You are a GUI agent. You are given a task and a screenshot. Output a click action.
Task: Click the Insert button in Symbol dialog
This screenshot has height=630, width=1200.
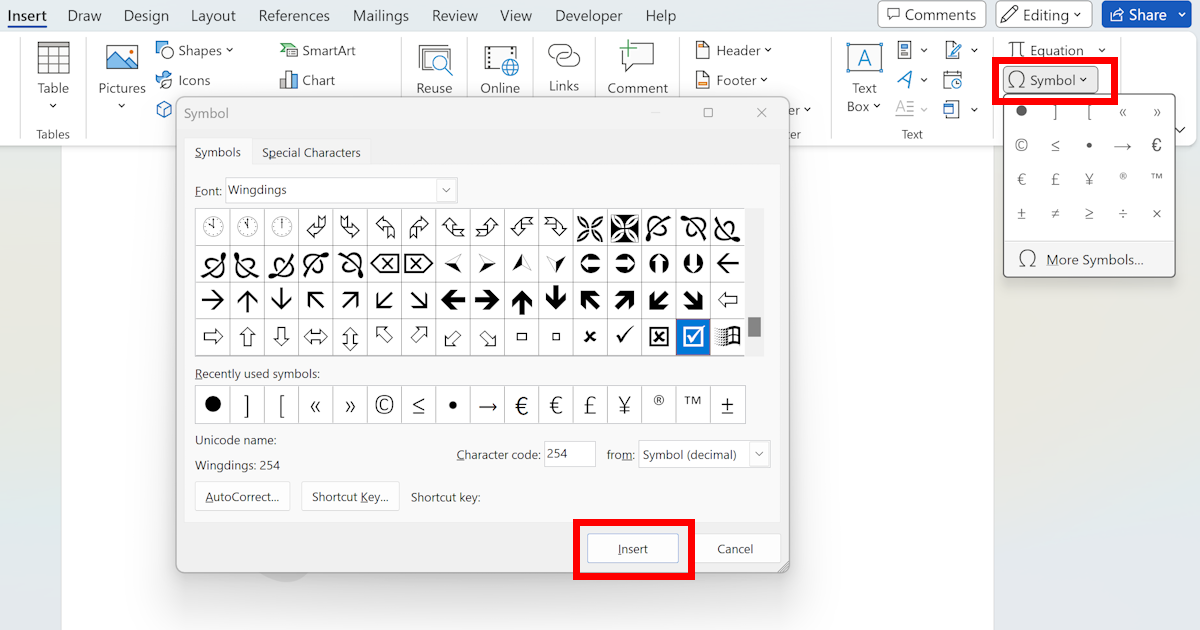633,548
